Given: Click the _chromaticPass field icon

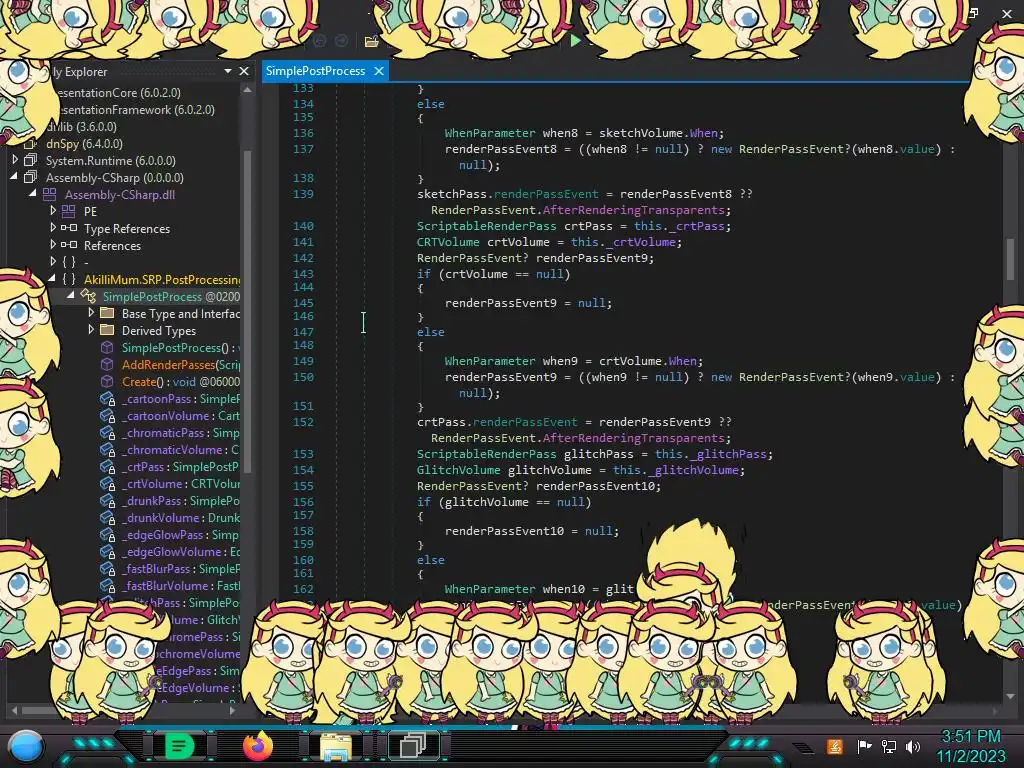Looking at the screenshot, I should (108, 432).
